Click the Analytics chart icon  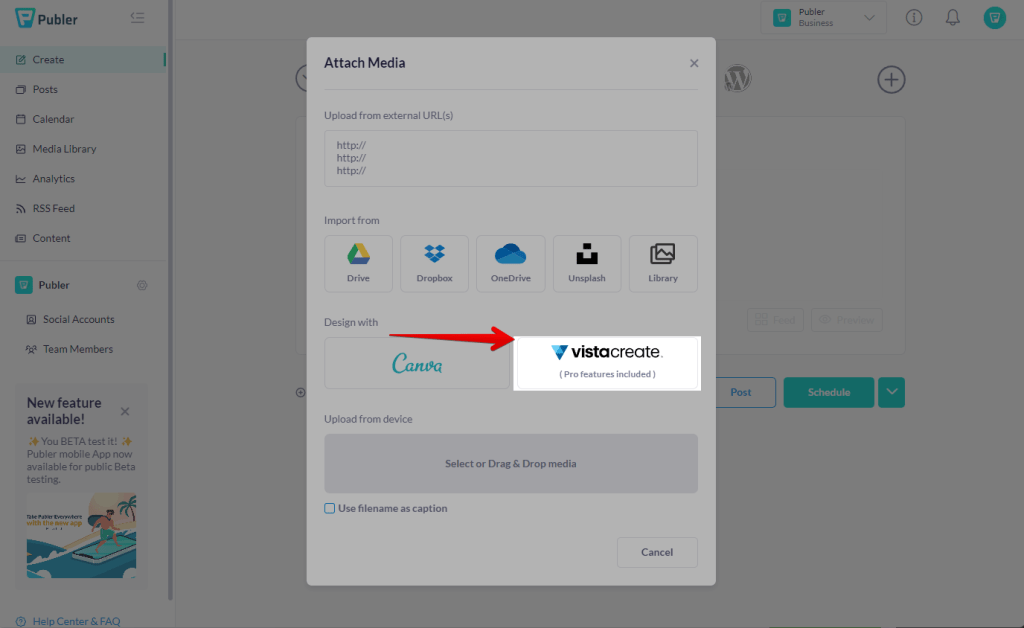[x=21, y=179]
